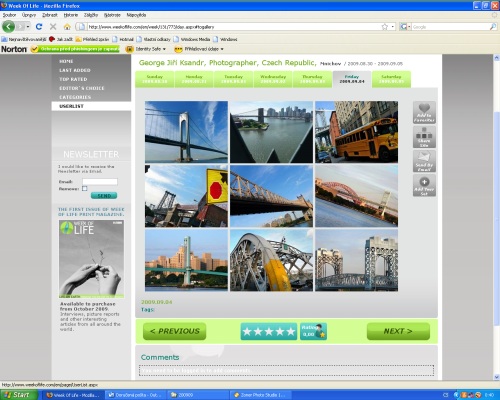Open the river and city skyline photo
Screen dimensions: 500x400
[271, 132]
